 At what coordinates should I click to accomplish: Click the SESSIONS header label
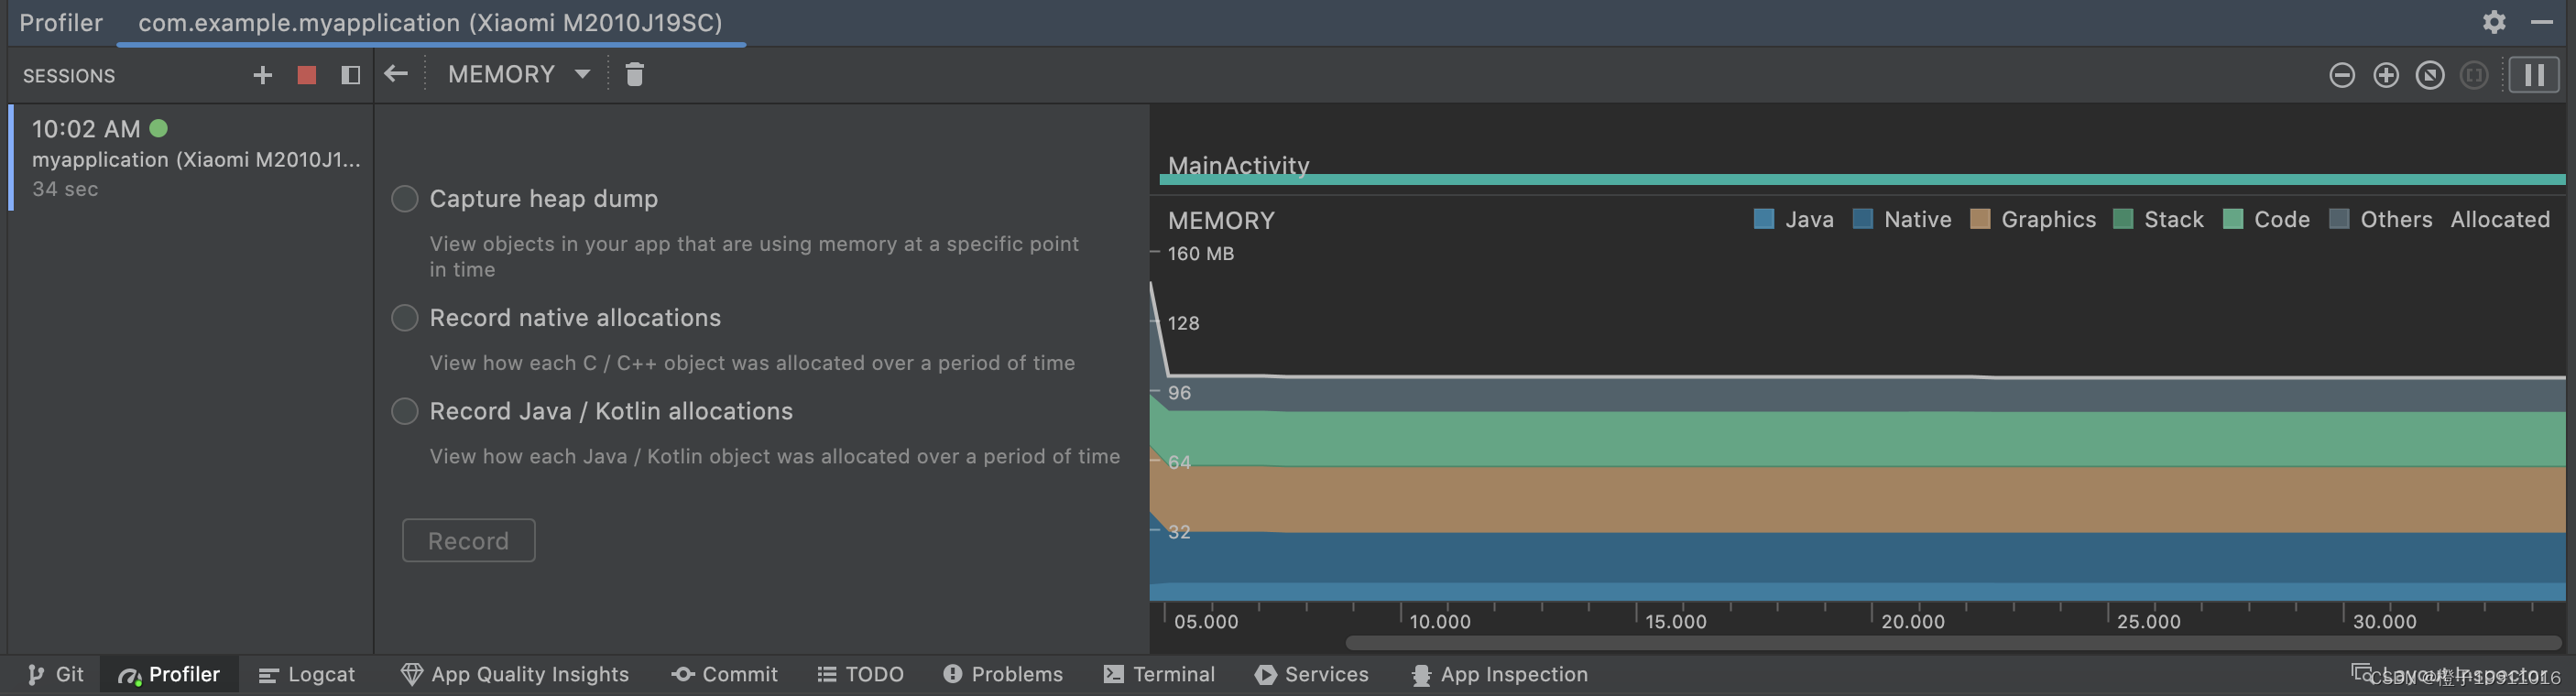(x=69, y=76)
